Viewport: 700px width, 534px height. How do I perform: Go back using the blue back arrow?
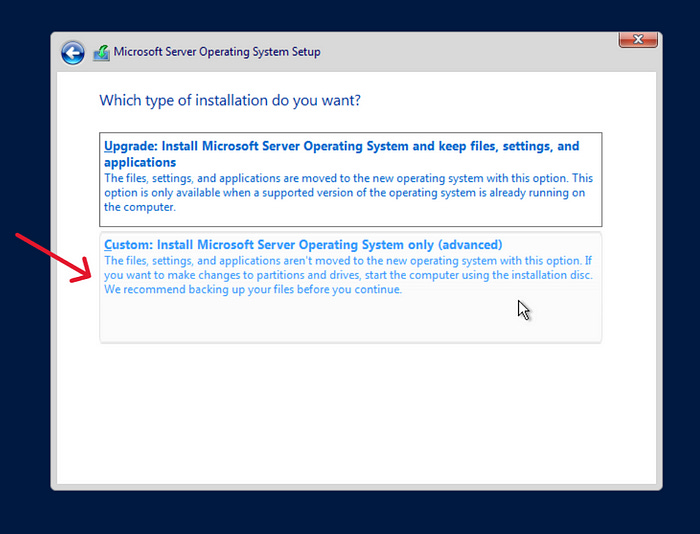(x=73, y=53)
